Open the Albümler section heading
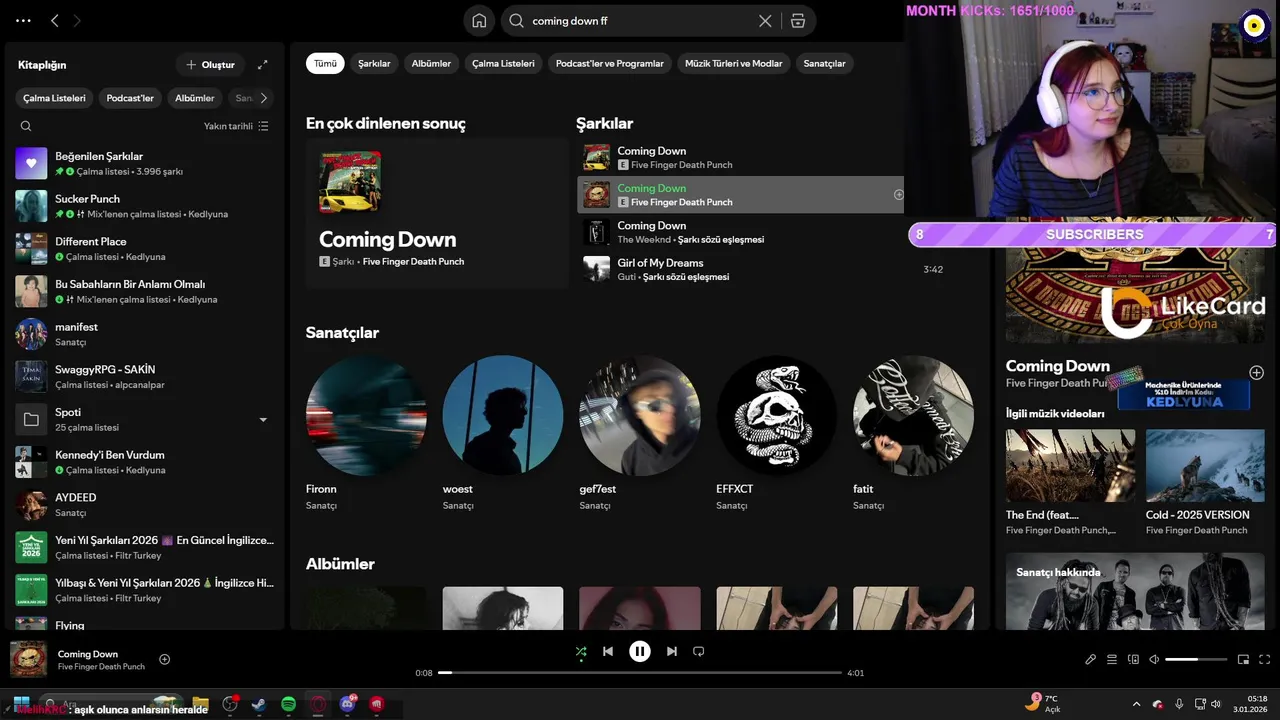The width and height of the screenshot is (1280, 720). [340, 564]
